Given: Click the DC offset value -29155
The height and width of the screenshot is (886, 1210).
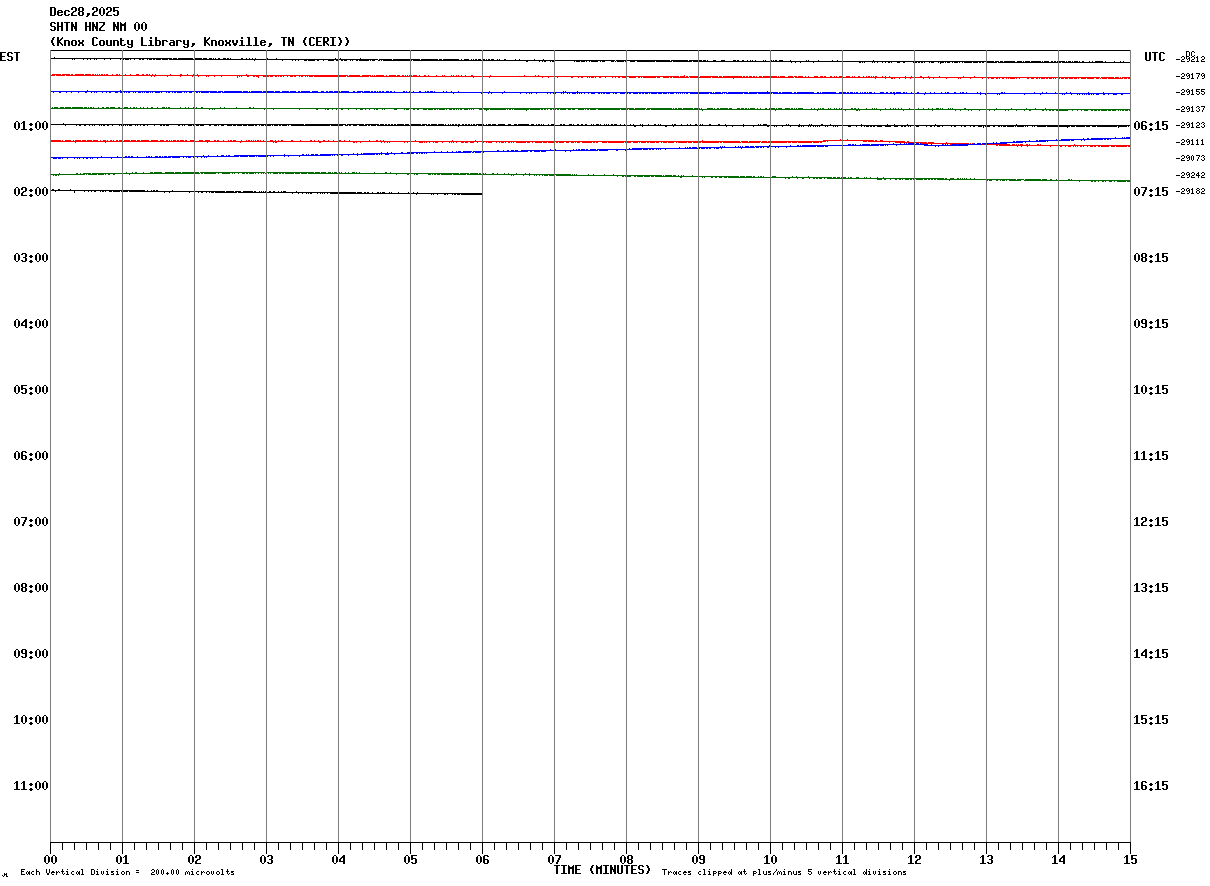Looking at the screenshot, I should click(x=1191, y=92).
